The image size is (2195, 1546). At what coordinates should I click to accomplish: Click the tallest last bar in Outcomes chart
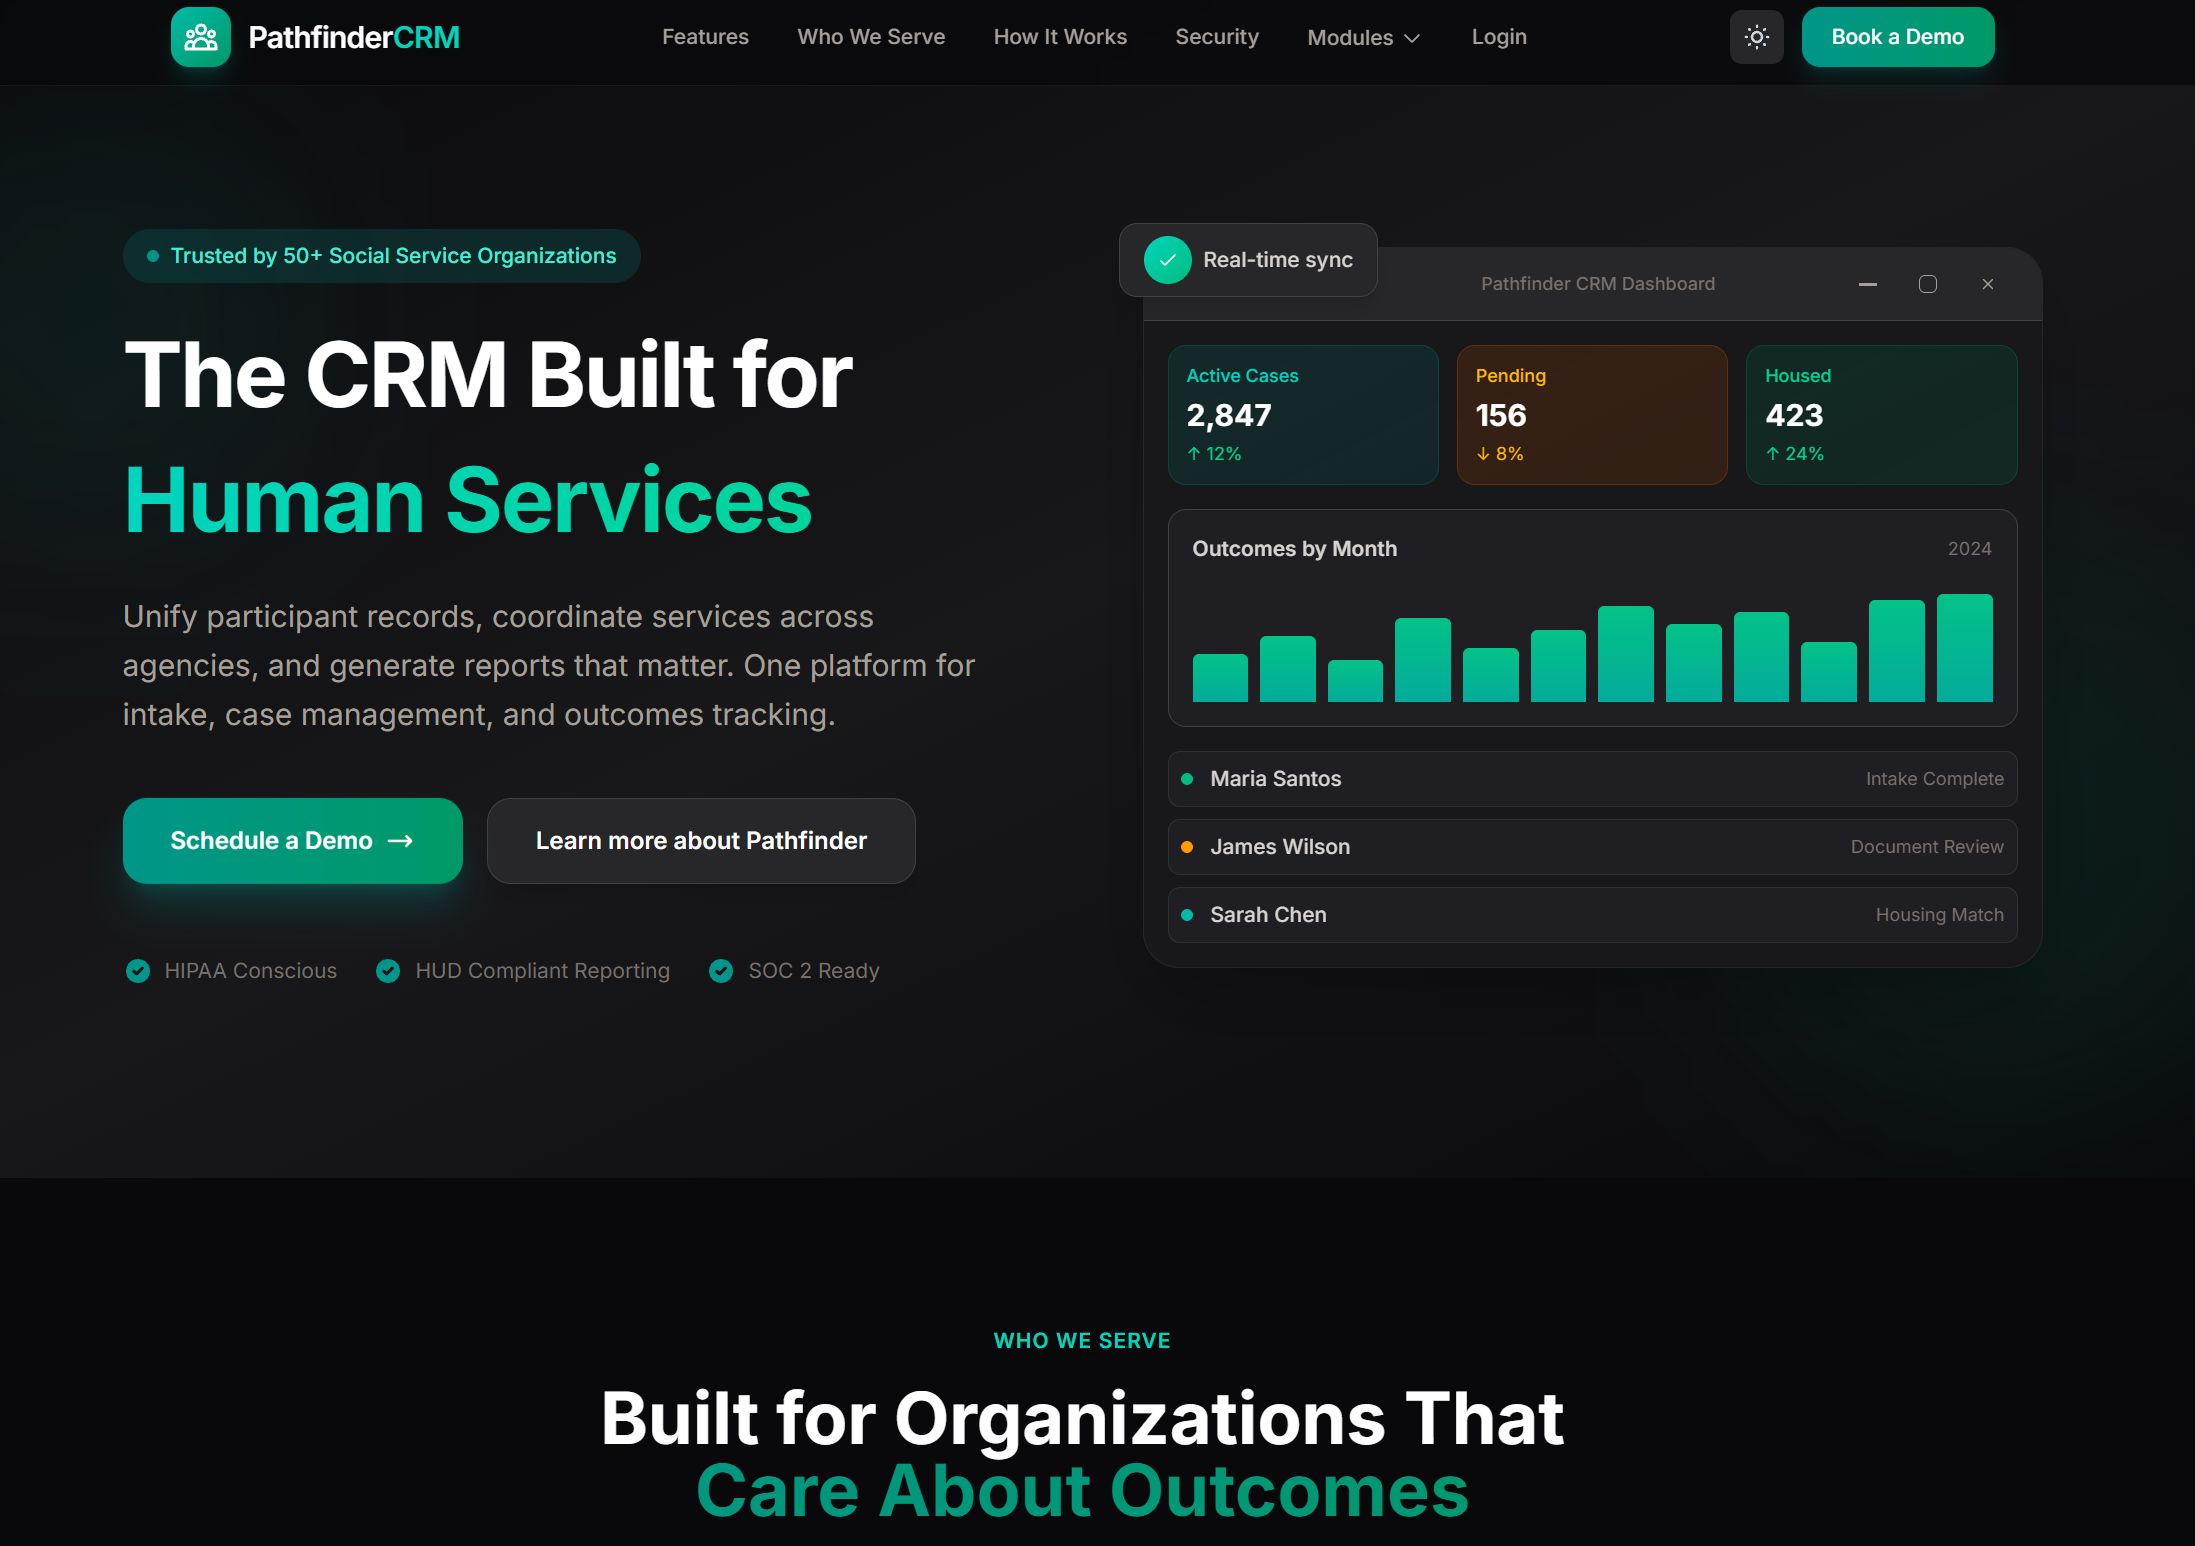click(1963, 648)
